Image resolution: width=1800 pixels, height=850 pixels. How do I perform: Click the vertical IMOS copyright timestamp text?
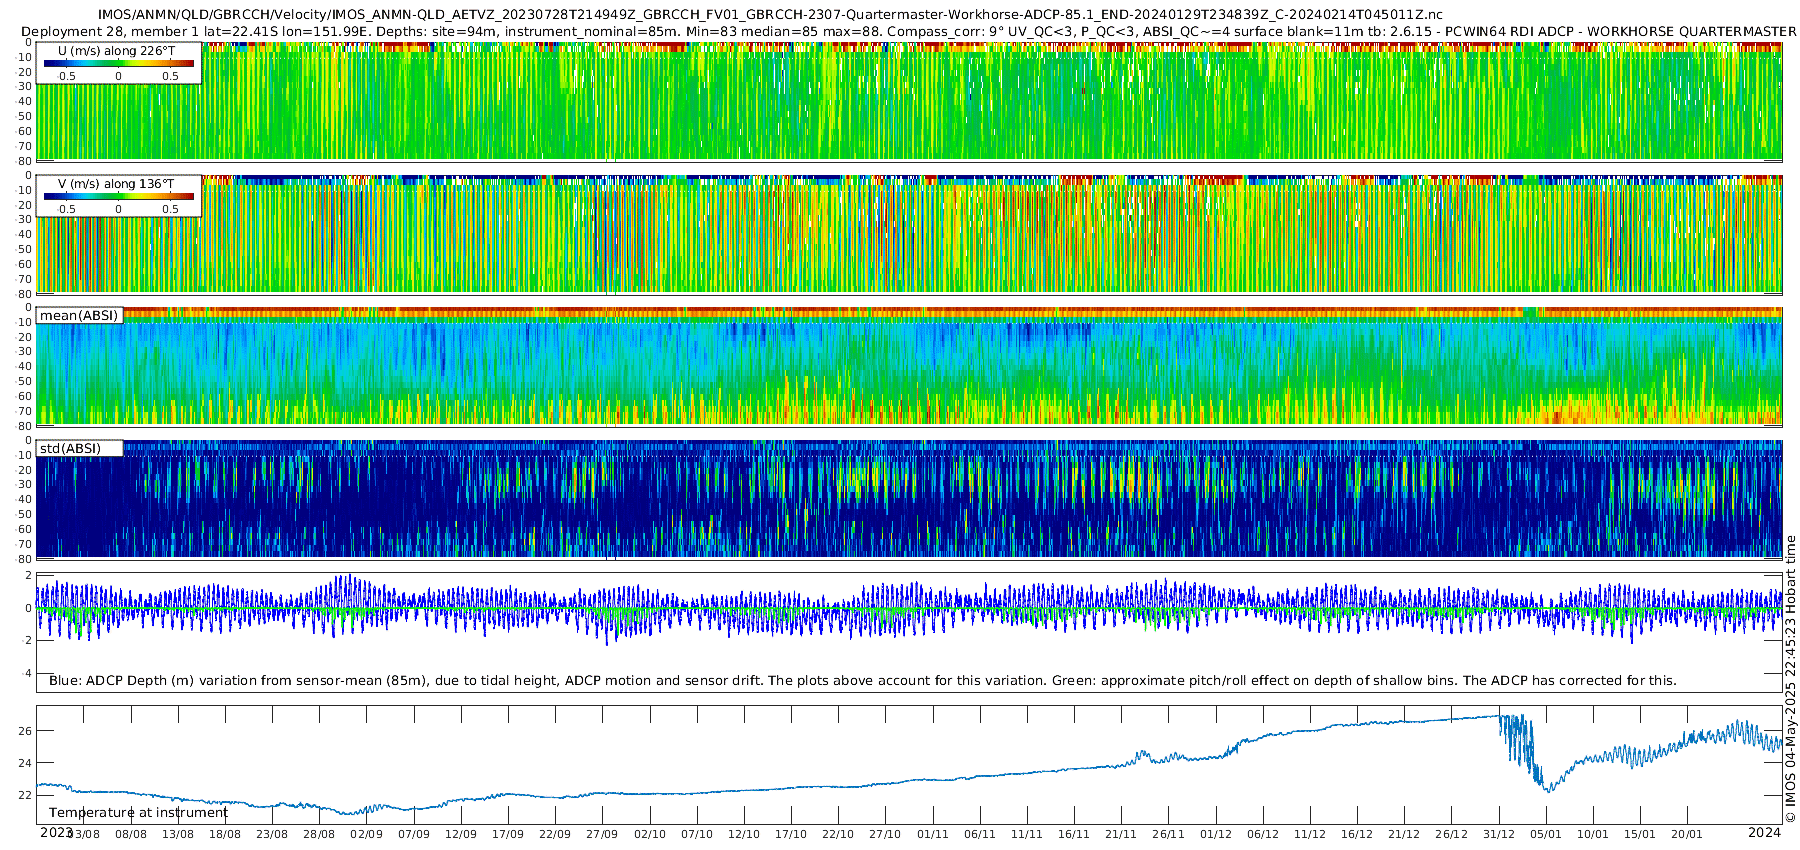1790,680
